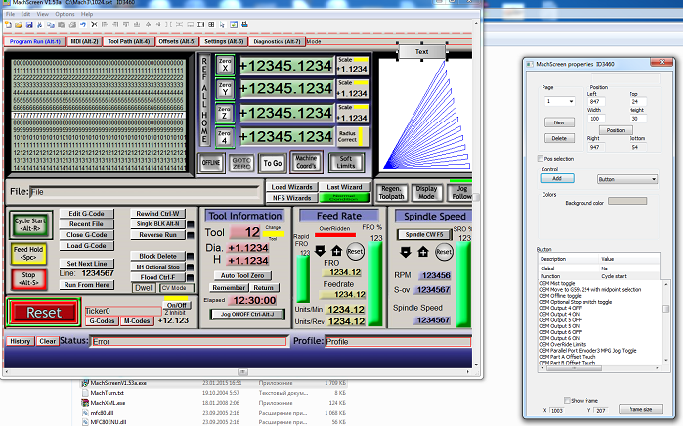Click the Load Wizards button

(292, 186)
